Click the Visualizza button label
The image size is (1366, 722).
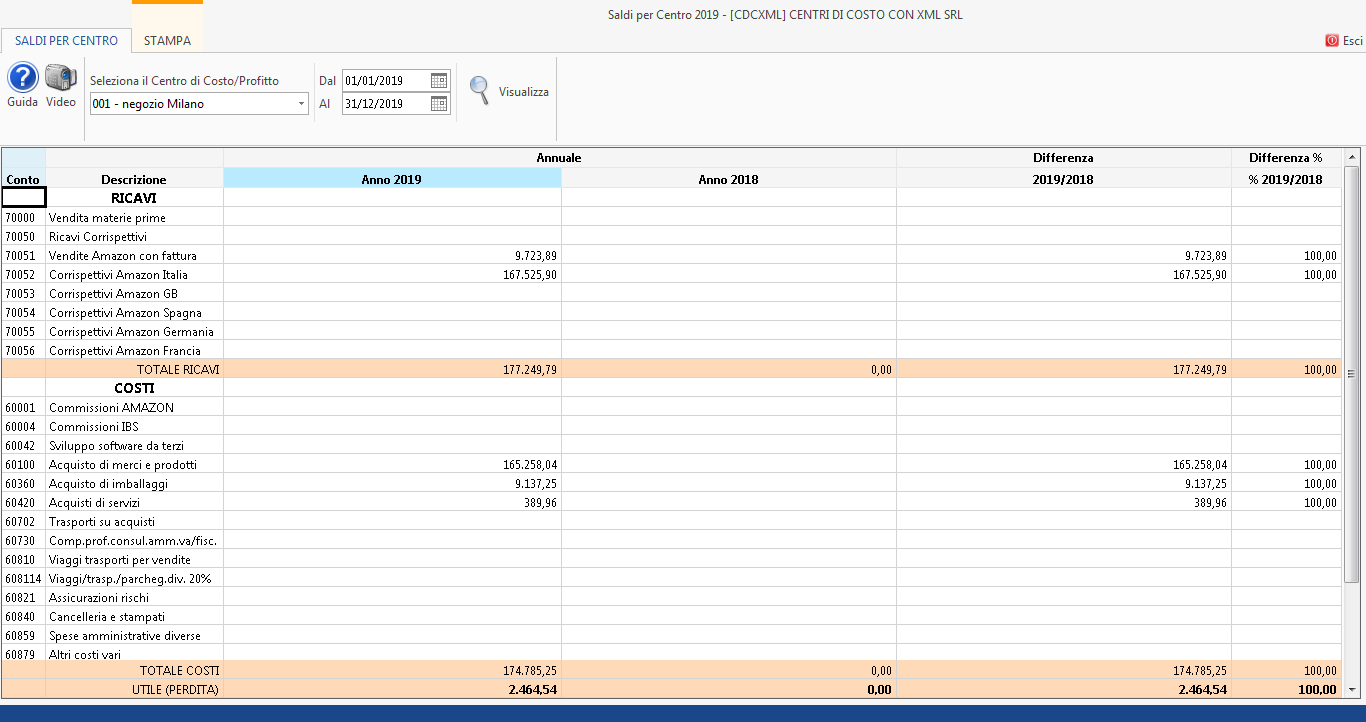(524, 92)
